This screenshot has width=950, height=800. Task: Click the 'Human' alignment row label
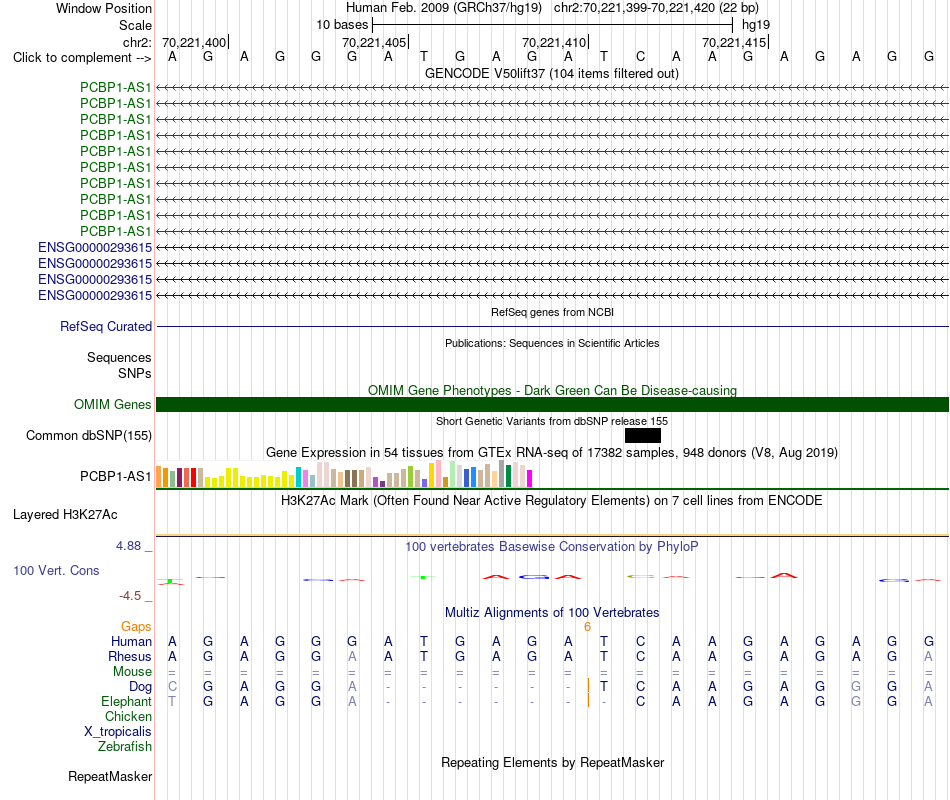(x=131, y=641)
